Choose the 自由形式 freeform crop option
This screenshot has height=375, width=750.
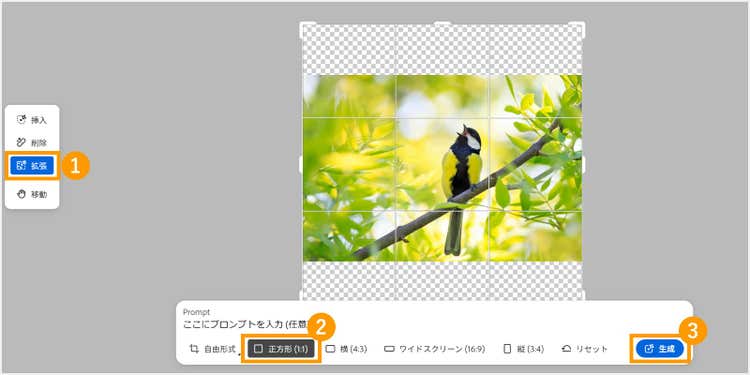coord(212,349)
